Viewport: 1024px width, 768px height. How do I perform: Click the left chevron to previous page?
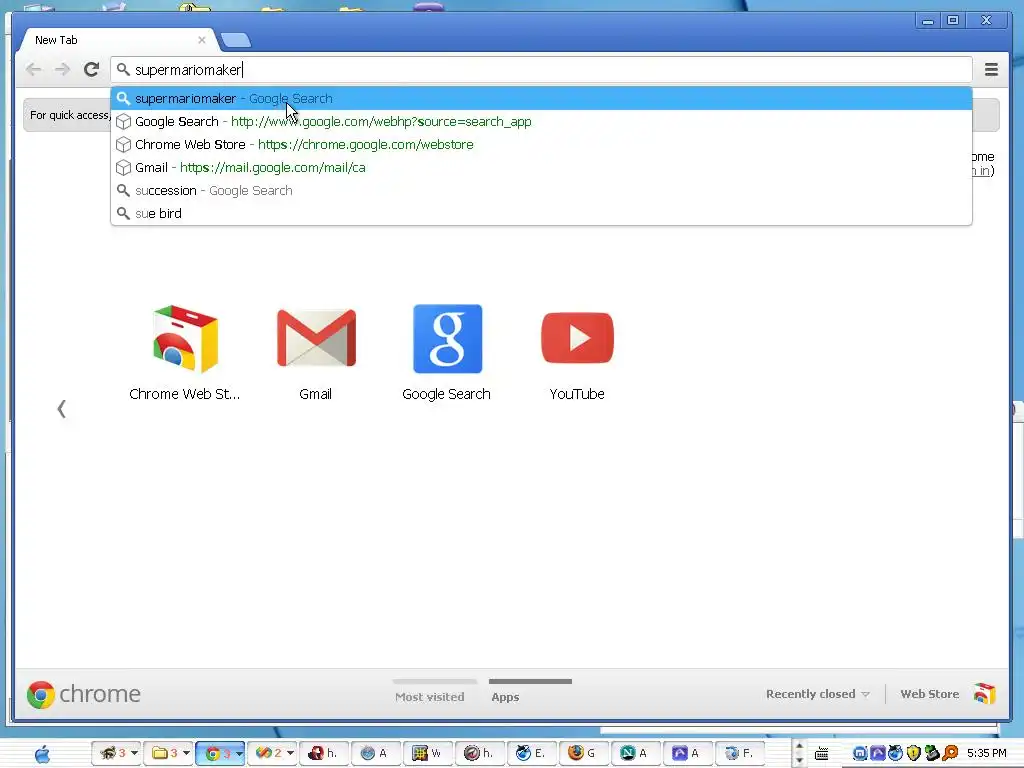pos(61,409)
